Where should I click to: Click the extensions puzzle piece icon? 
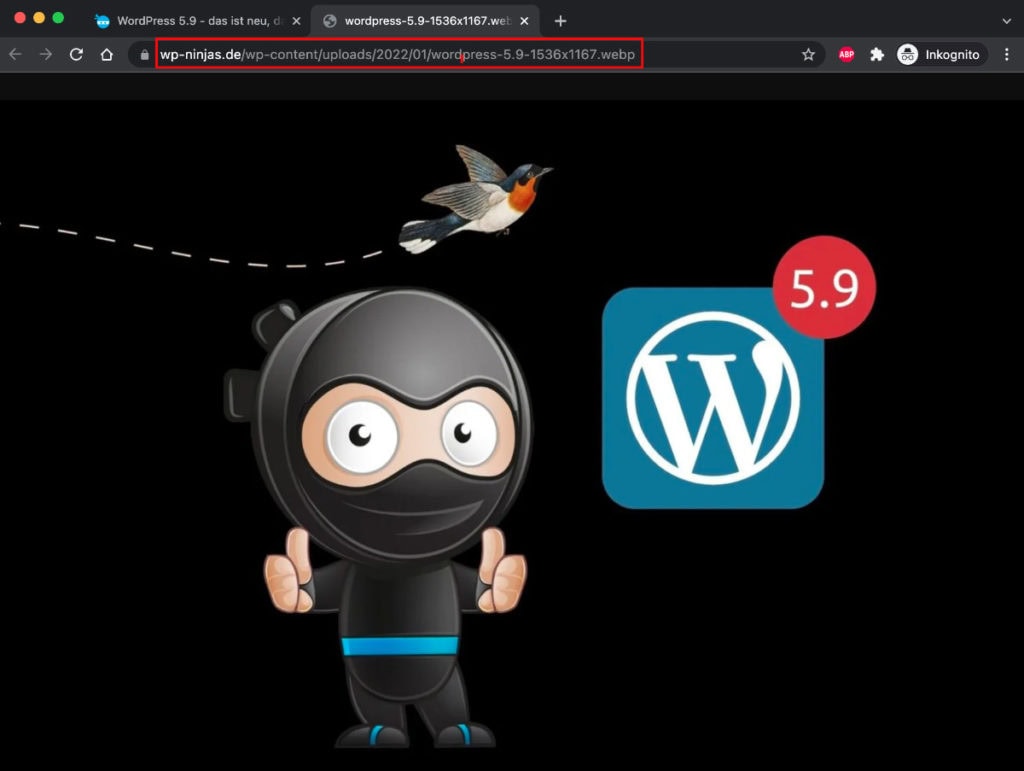(878, 54)
